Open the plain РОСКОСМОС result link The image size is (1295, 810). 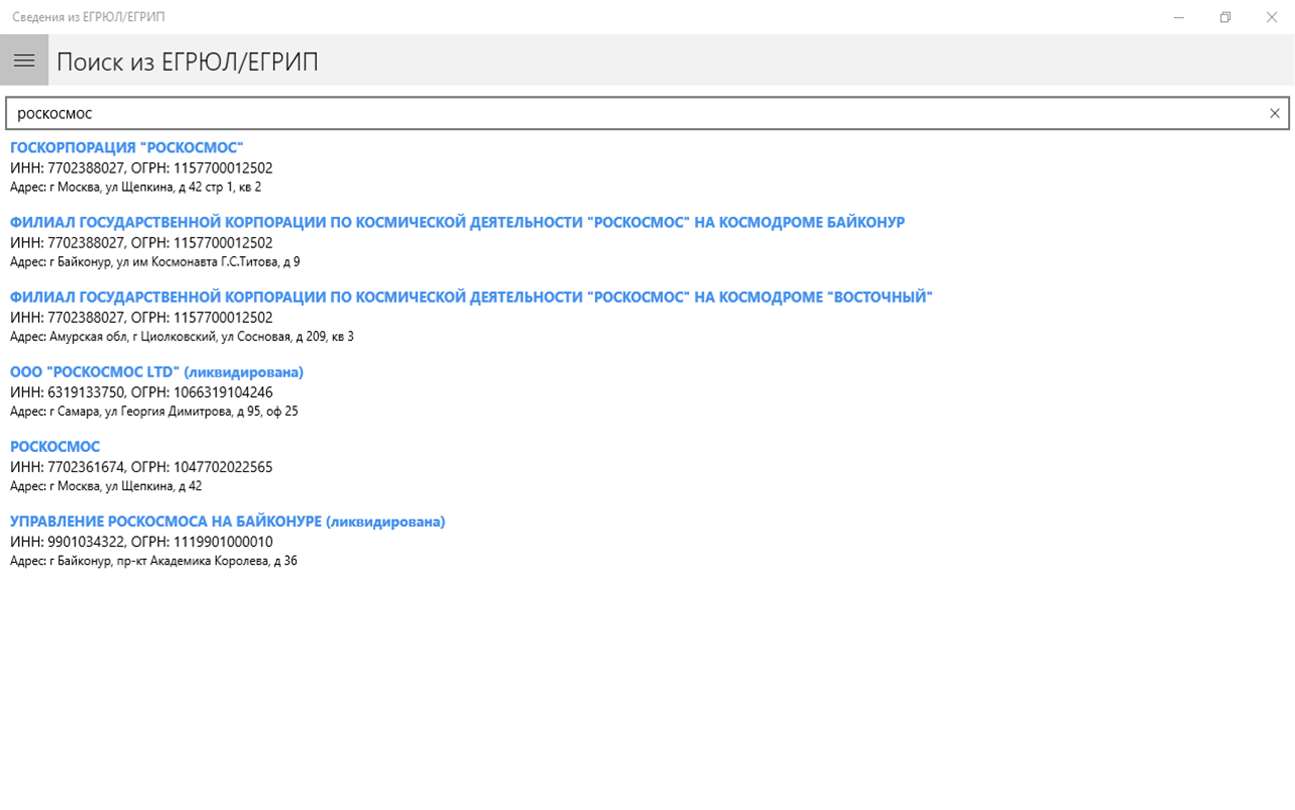55,447
